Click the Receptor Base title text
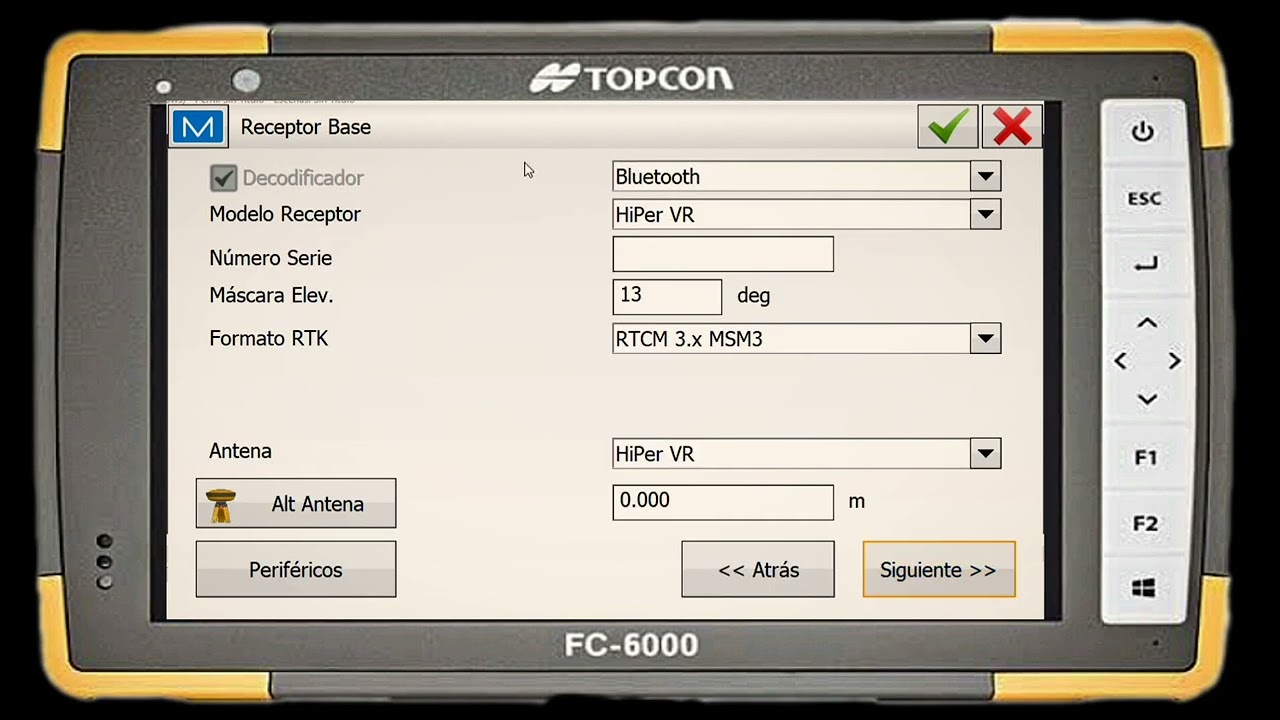The image size is (1280, 720). pyautogui.click(x=306, y=127)
